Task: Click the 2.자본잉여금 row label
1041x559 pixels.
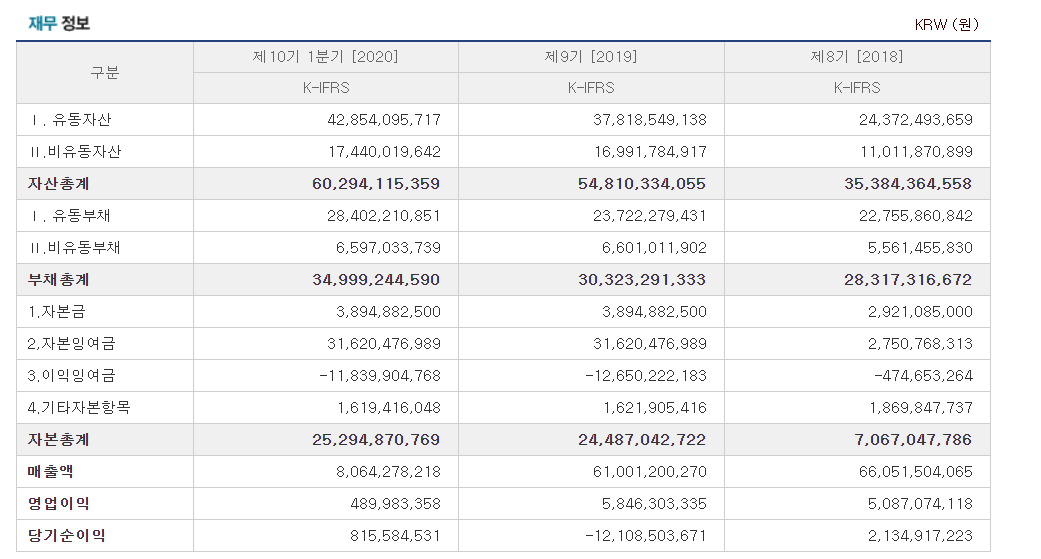Action: click(71, 344)
